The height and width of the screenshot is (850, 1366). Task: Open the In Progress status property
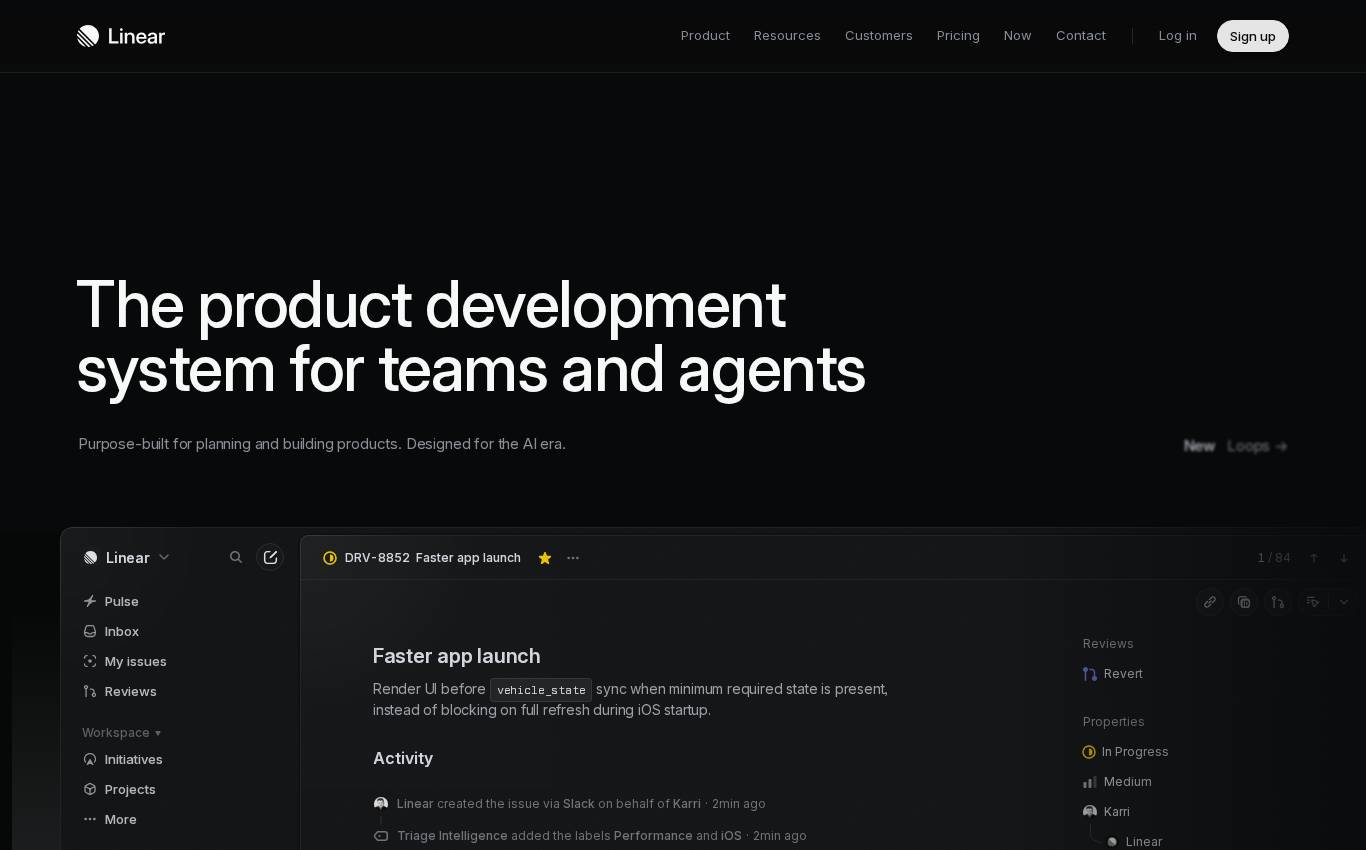pos(1126,752)
